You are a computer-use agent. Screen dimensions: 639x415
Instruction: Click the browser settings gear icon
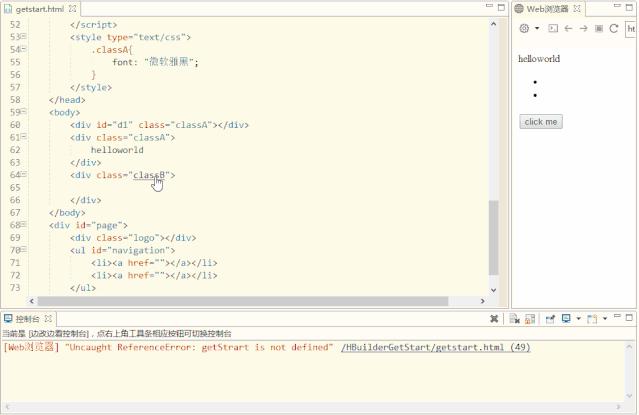click(524, 28)
